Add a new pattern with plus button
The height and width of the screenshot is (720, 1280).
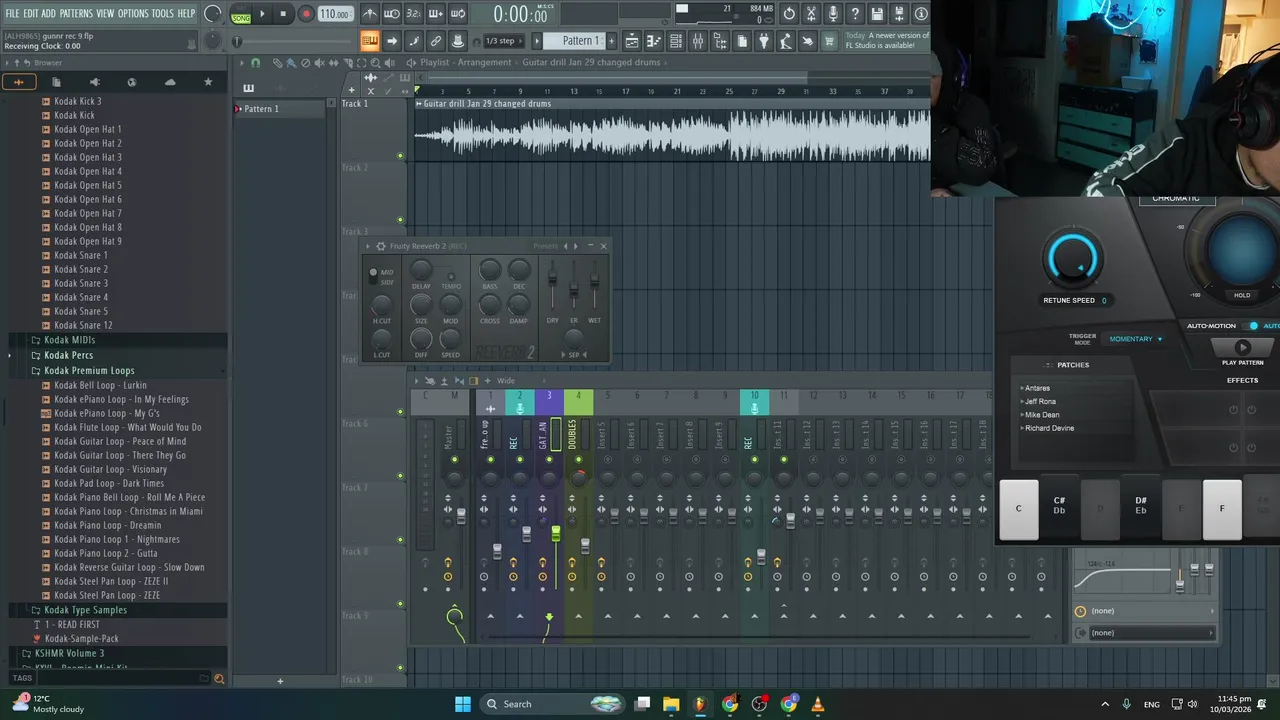[x=612, y=41]
